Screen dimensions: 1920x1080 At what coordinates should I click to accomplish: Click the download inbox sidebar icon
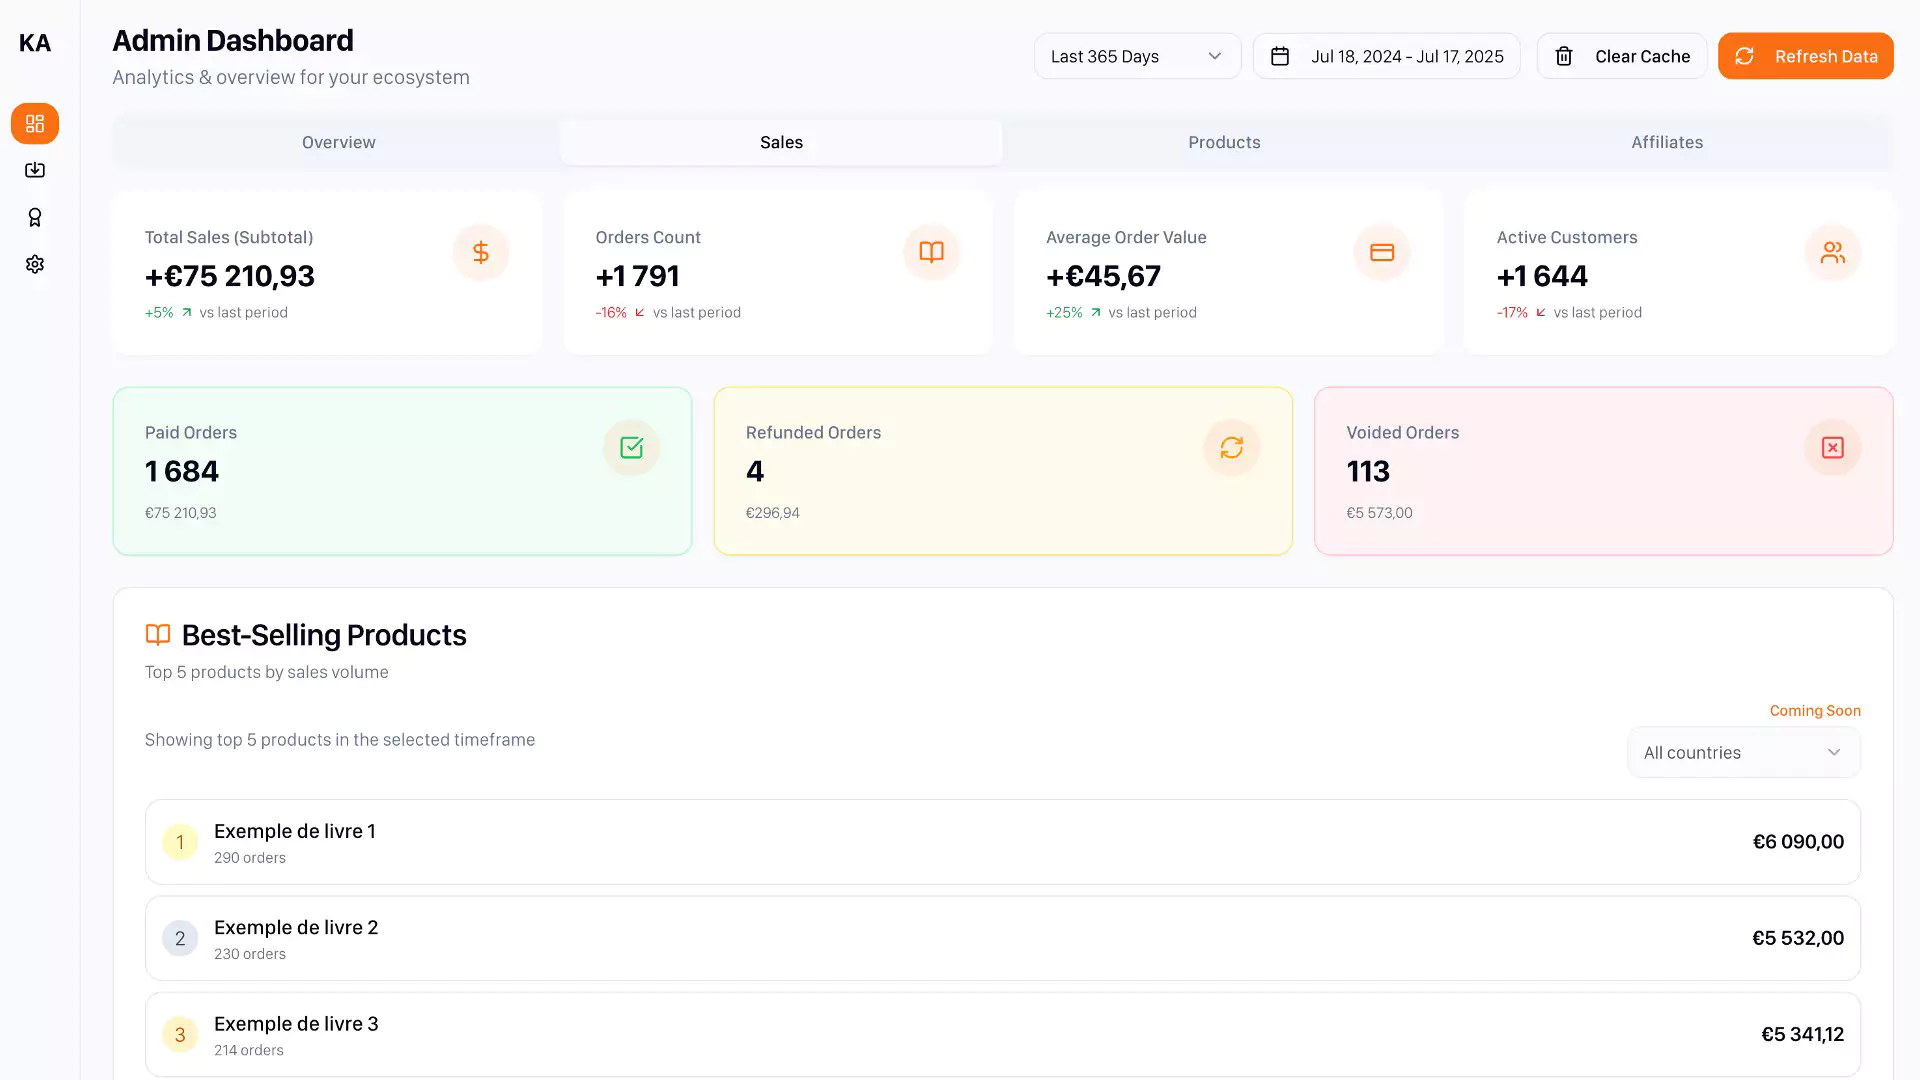click(35, 170)
